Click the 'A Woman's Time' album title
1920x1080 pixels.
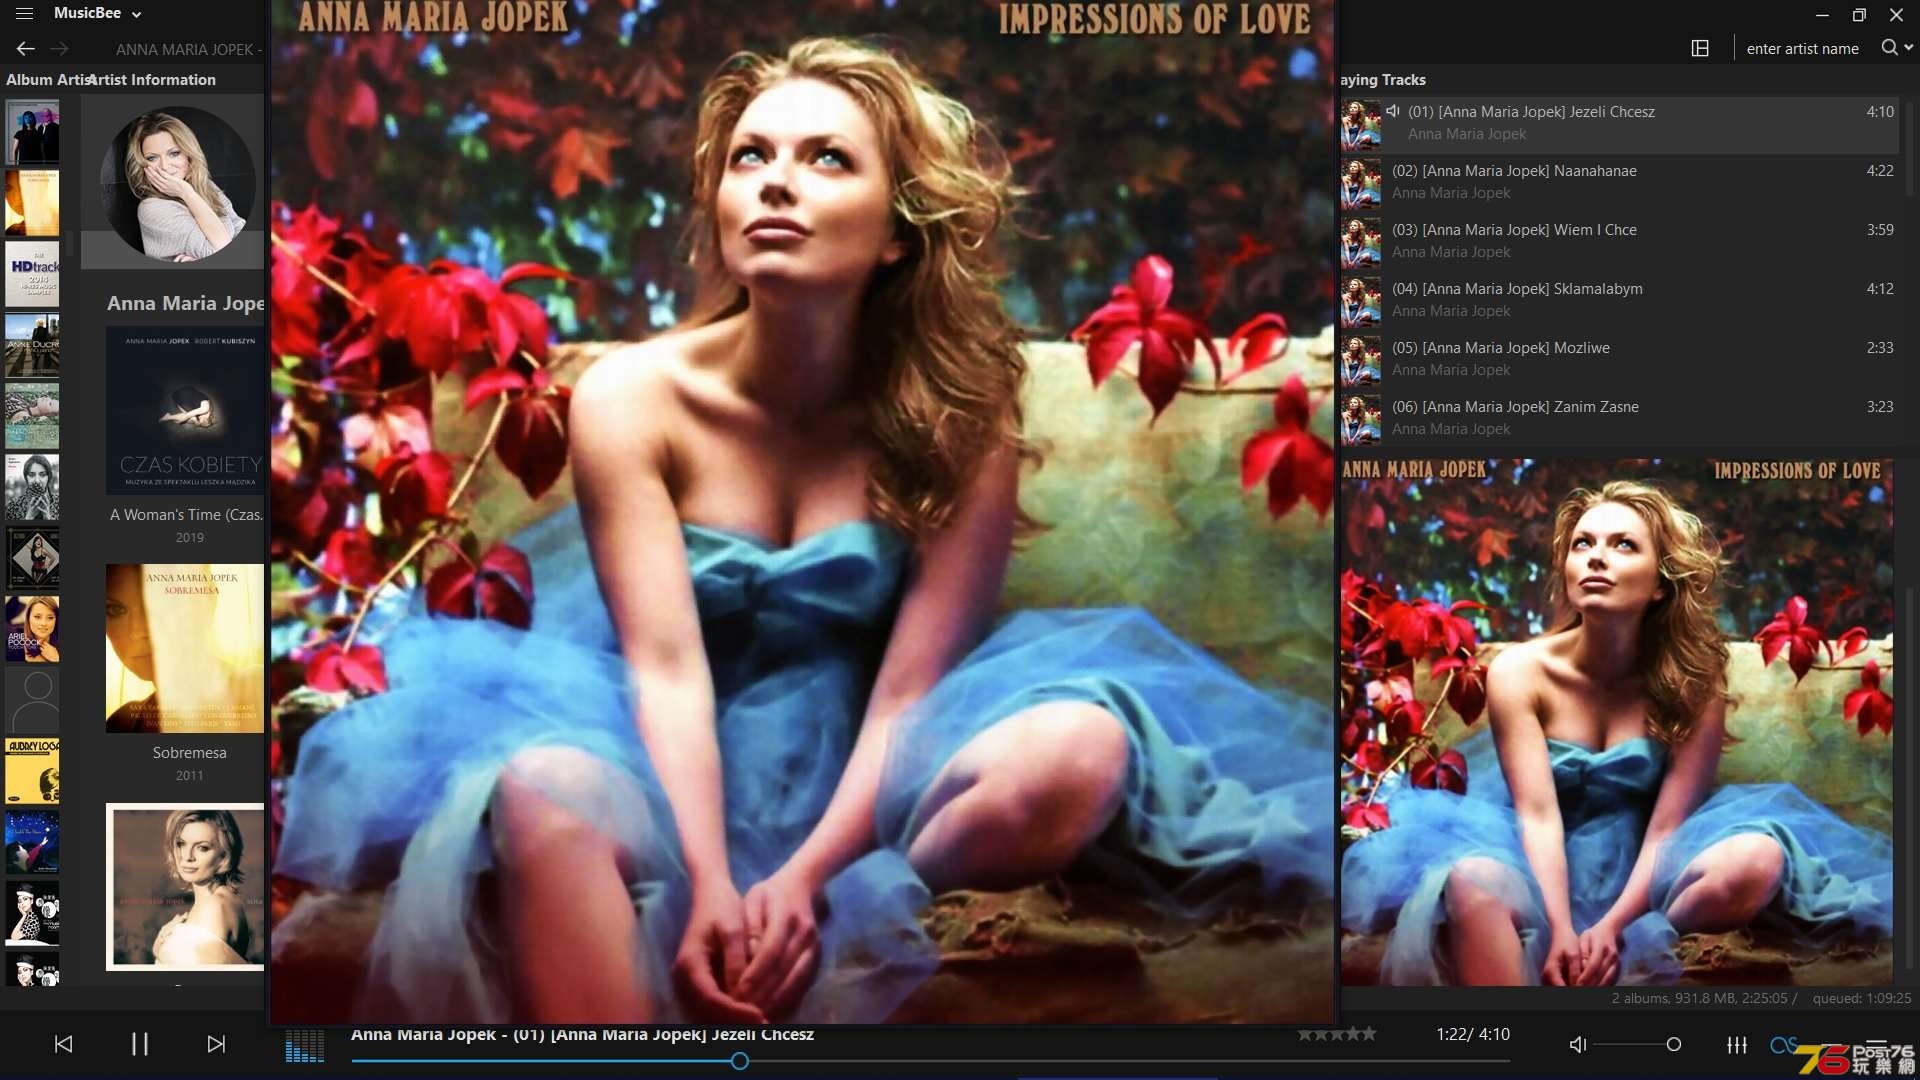186,515
